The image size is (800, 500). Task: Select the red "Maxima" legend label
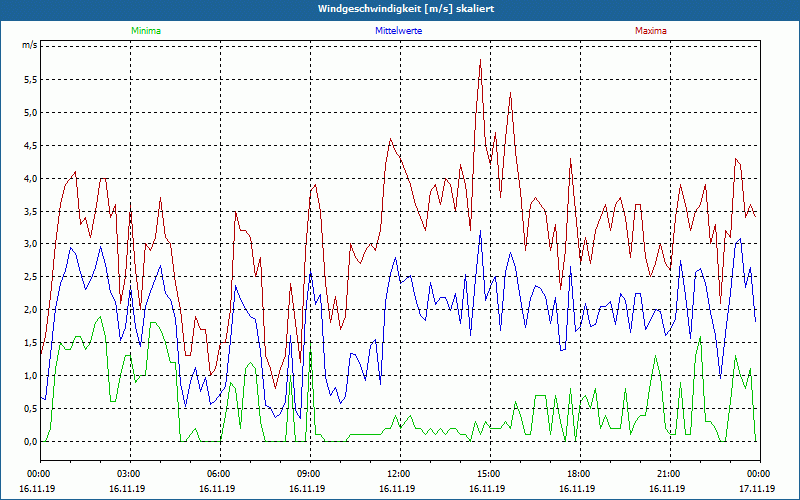tap(650, 31)
